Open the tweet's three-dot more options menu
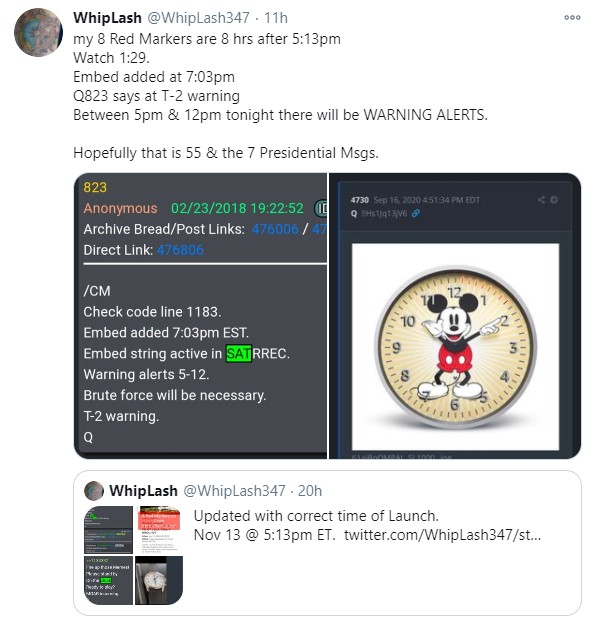The image size is (591, 621). [x=572, y=17]
